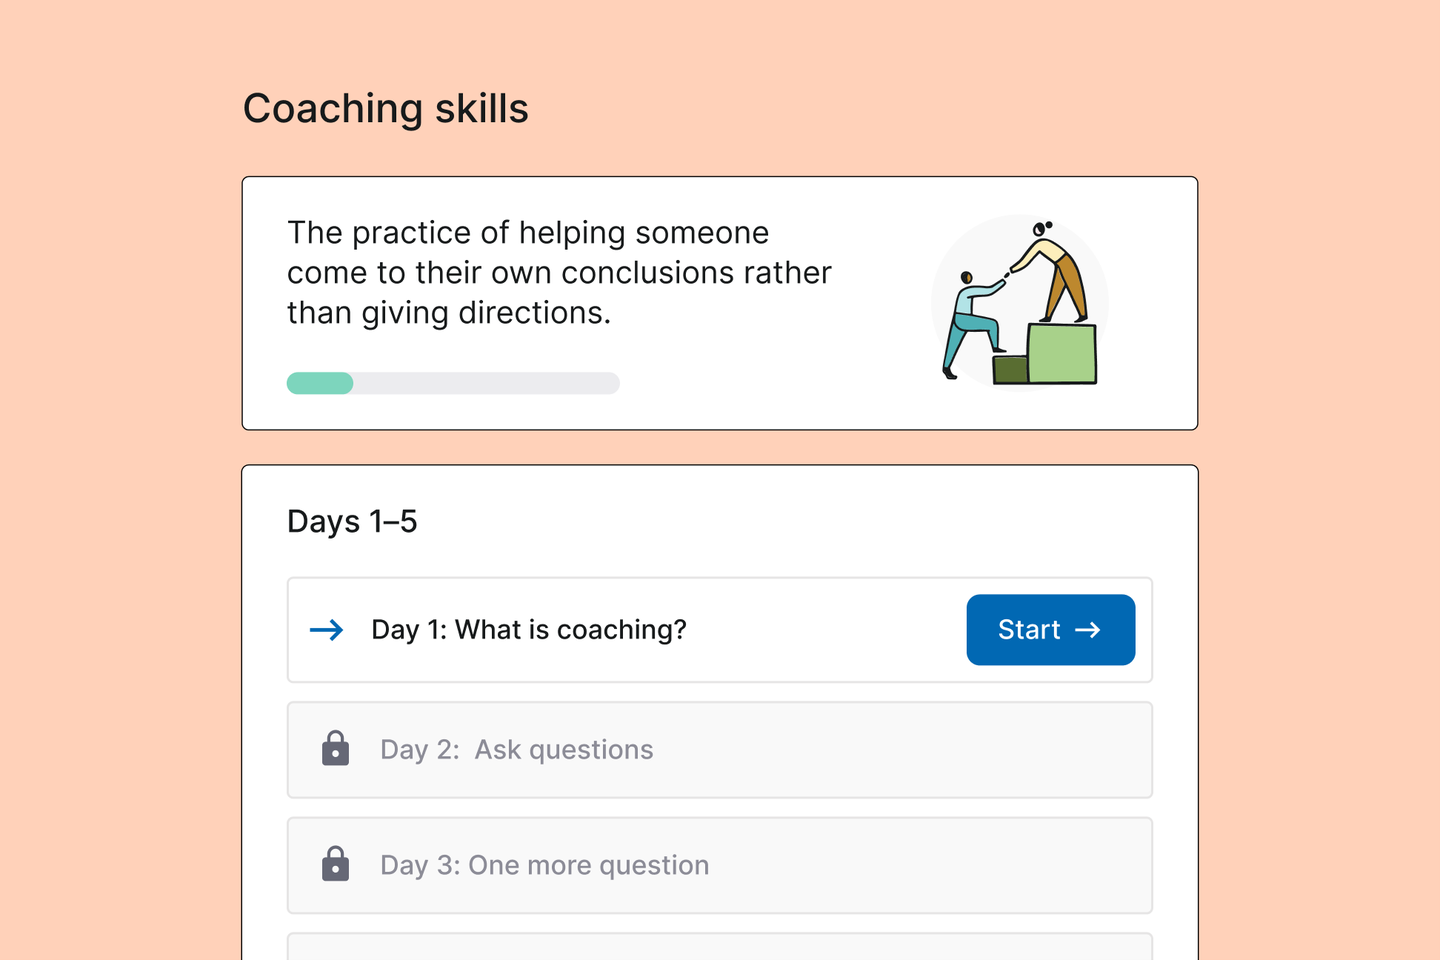The width and height of the screenshot is (1440, 960).
Task: Select the locked Day 2: Ask questions row
Action: coord(720,750)
